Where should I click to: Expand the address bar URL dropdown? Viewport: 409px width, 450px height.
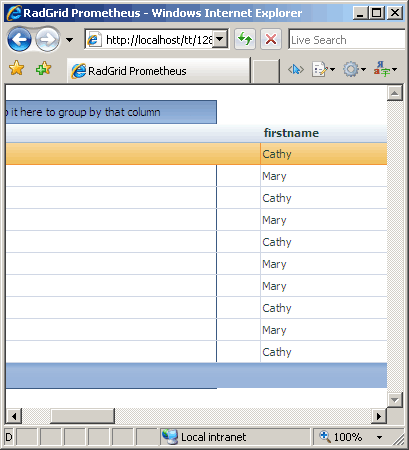tap(220, 40)
